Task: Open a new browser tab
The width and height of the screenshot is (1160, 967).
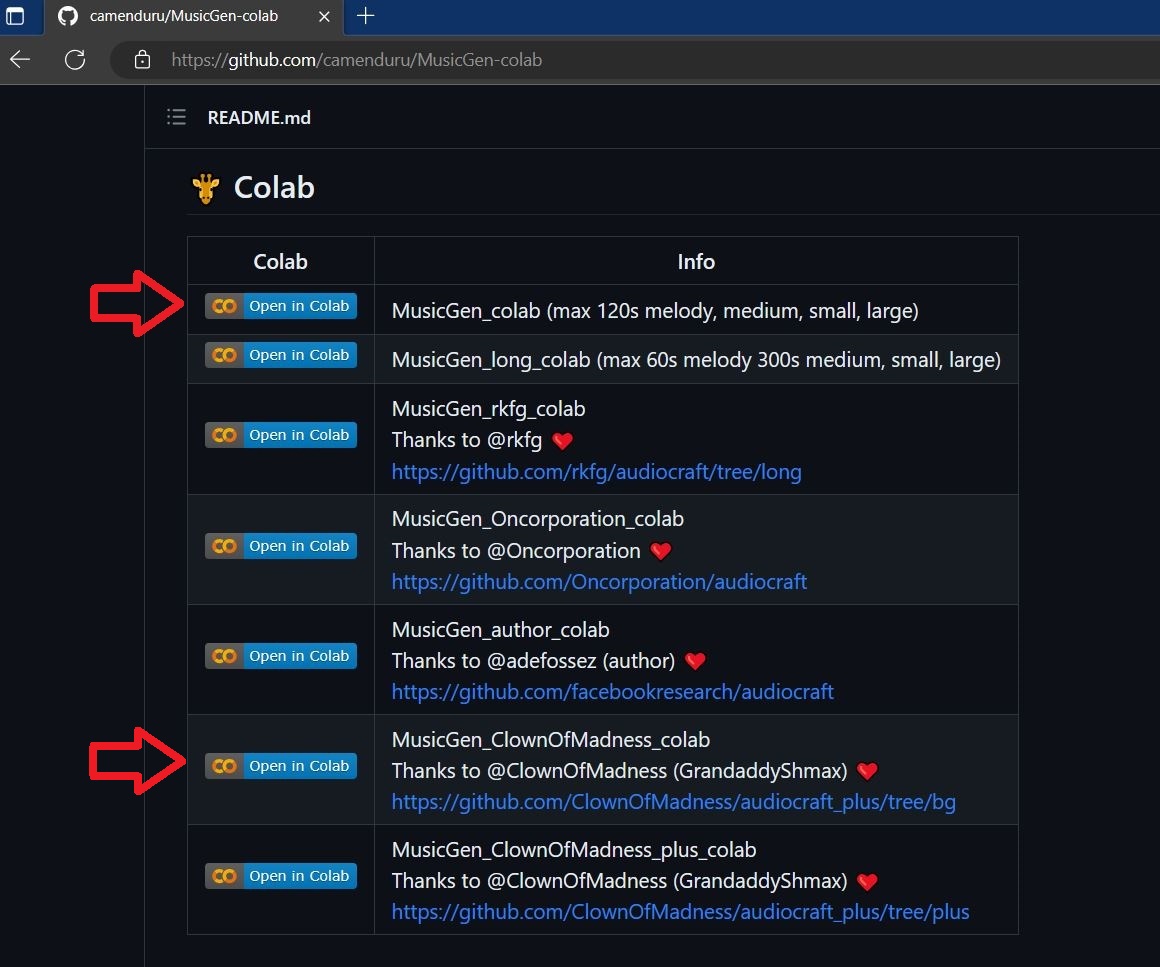Action: coord(365,16)
